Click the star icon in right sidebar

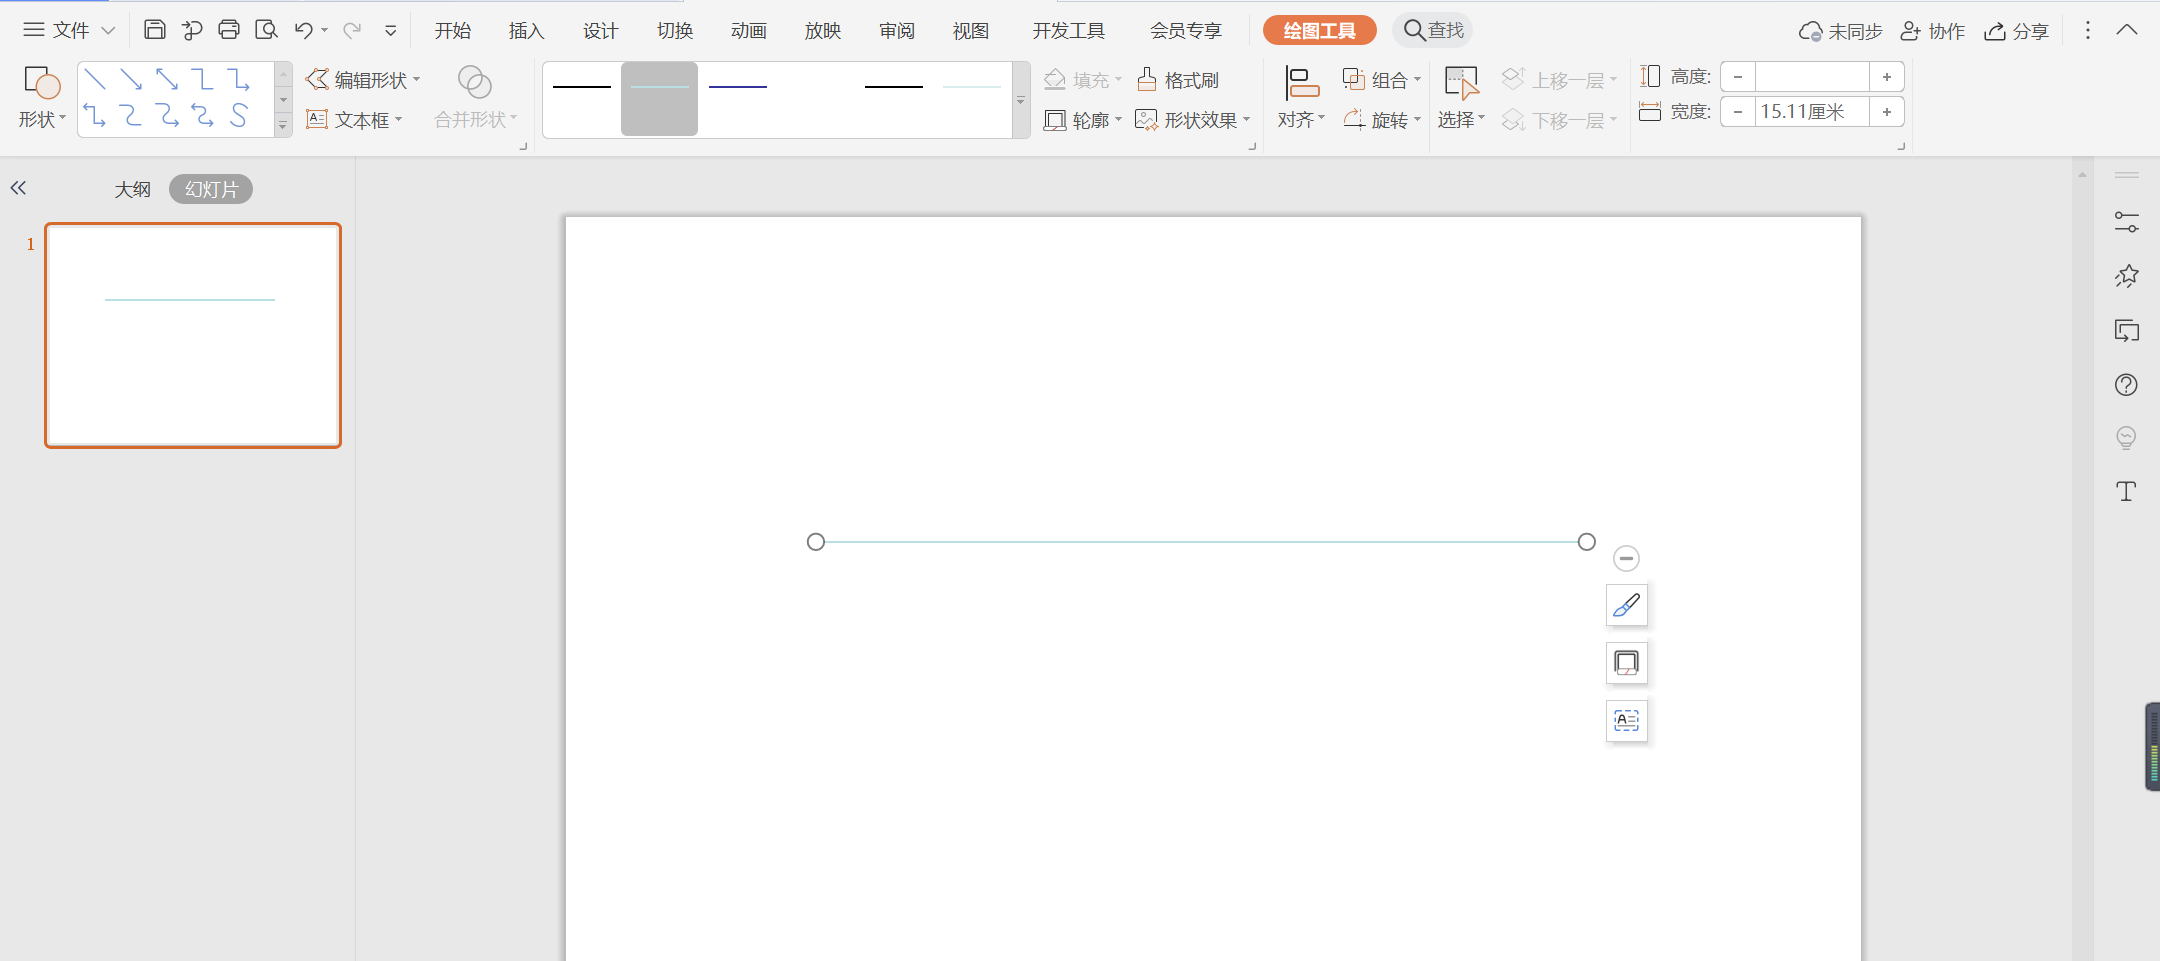tap(2126, 276)
